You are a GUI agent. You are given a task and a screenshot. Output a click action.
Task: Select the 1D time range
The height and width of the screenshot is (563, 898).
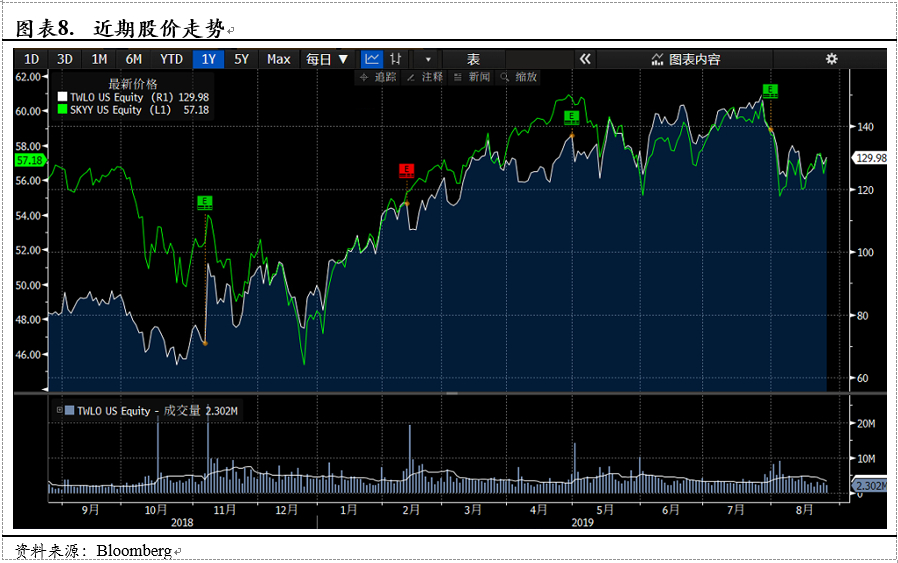pos(31,60)
